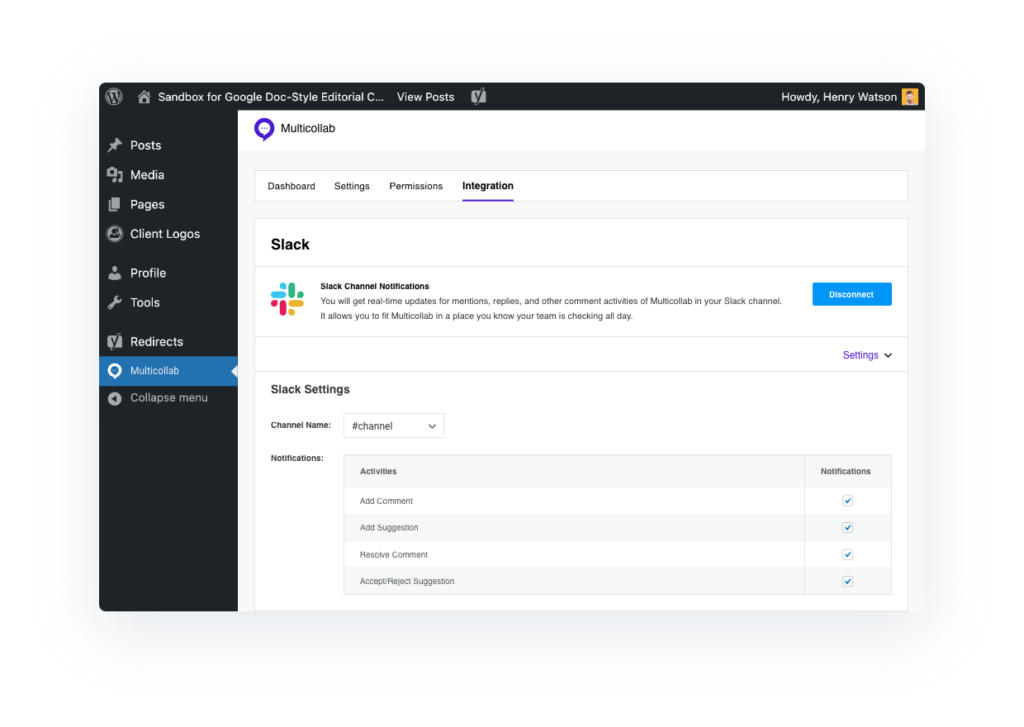Click the Notifications column header

pos(846,472)
